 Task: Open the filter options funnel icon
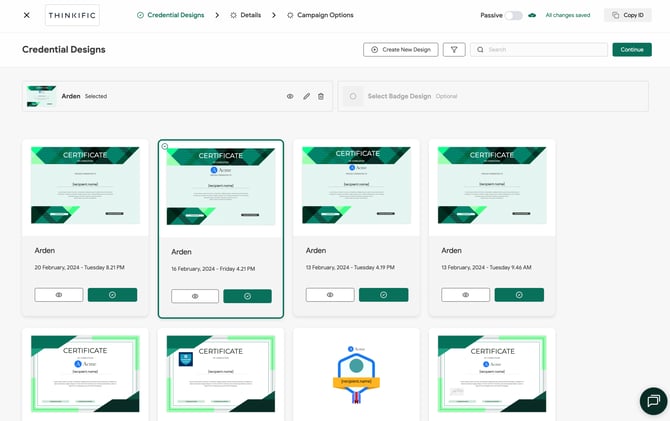[x=454, y=50]
